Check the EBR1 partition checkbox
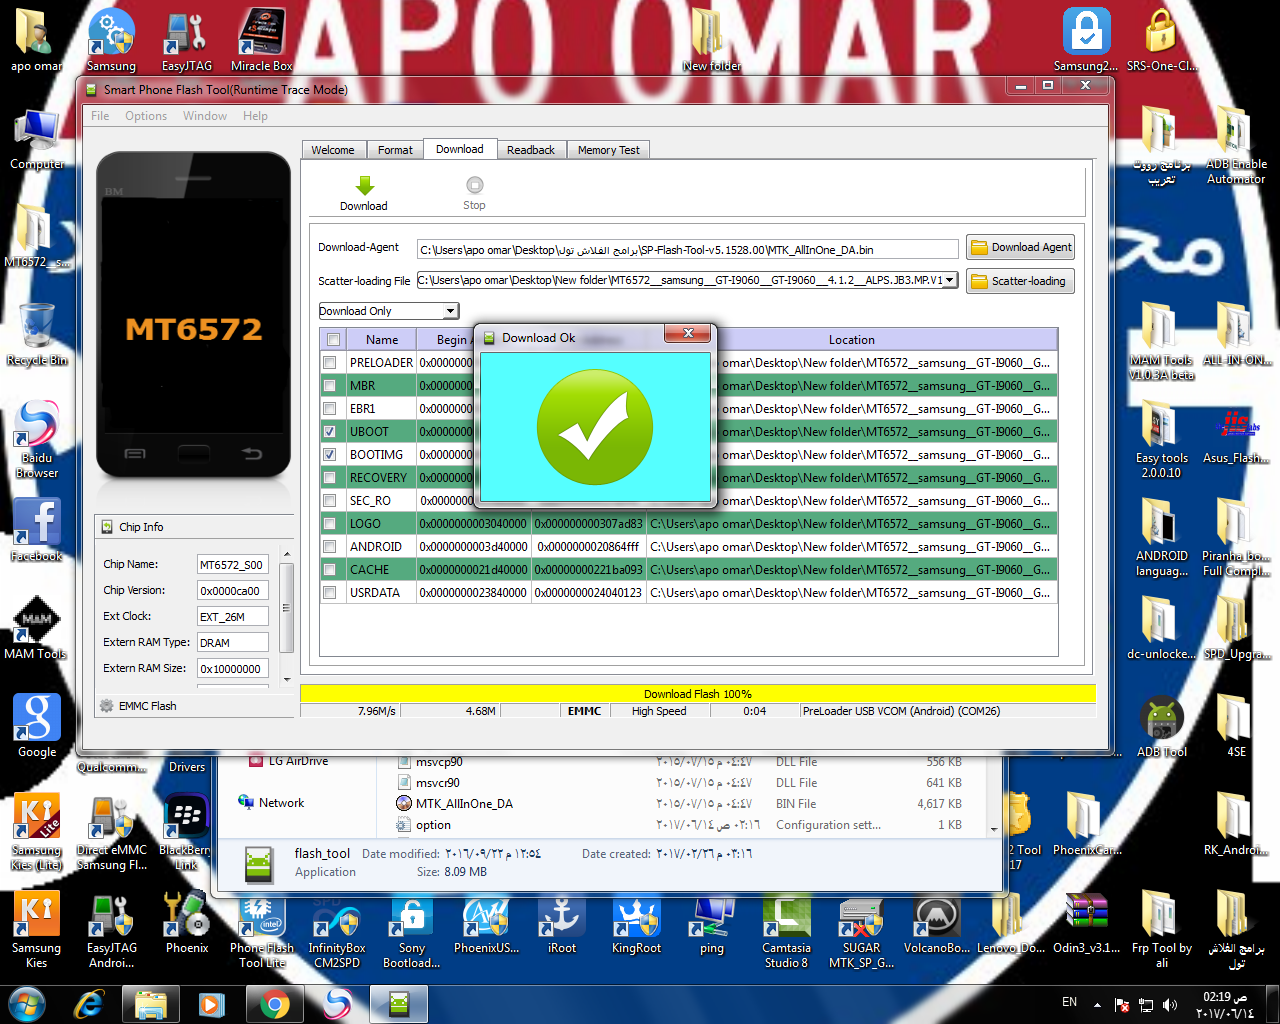 [x=330, y=409]
